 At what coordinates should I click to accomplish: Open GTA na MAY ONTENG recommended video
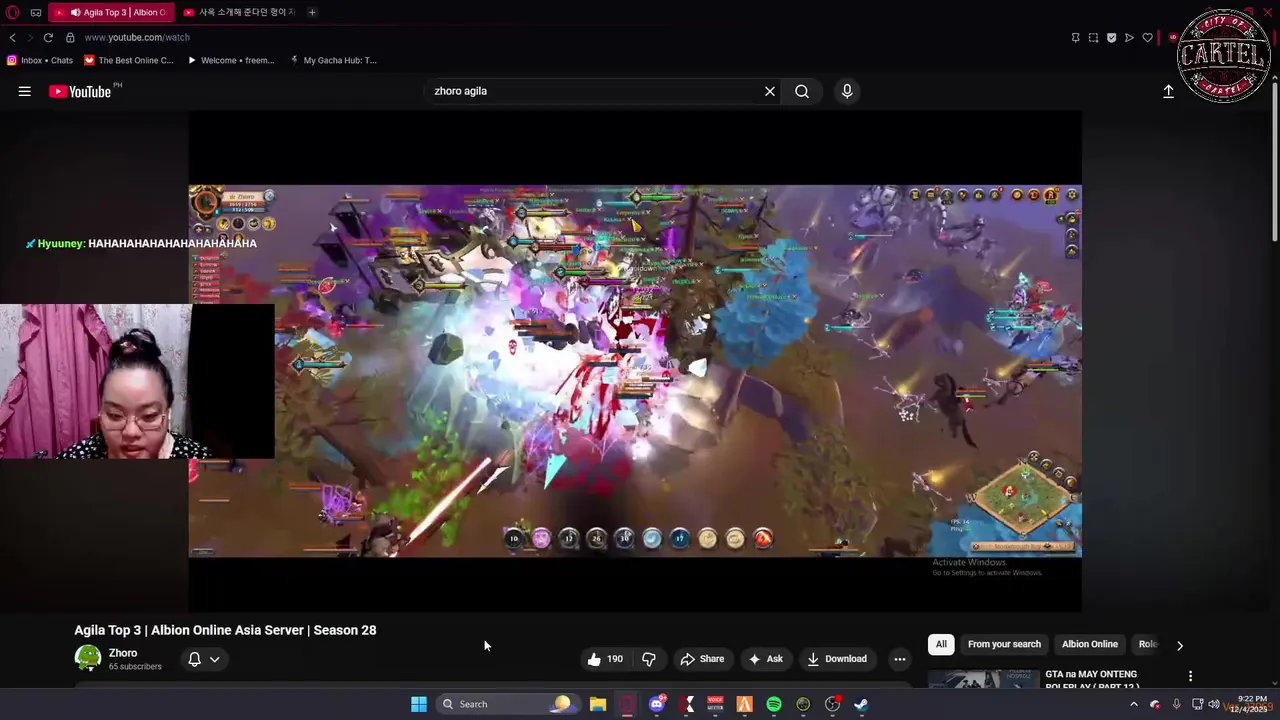click(x=1091, y=679)
